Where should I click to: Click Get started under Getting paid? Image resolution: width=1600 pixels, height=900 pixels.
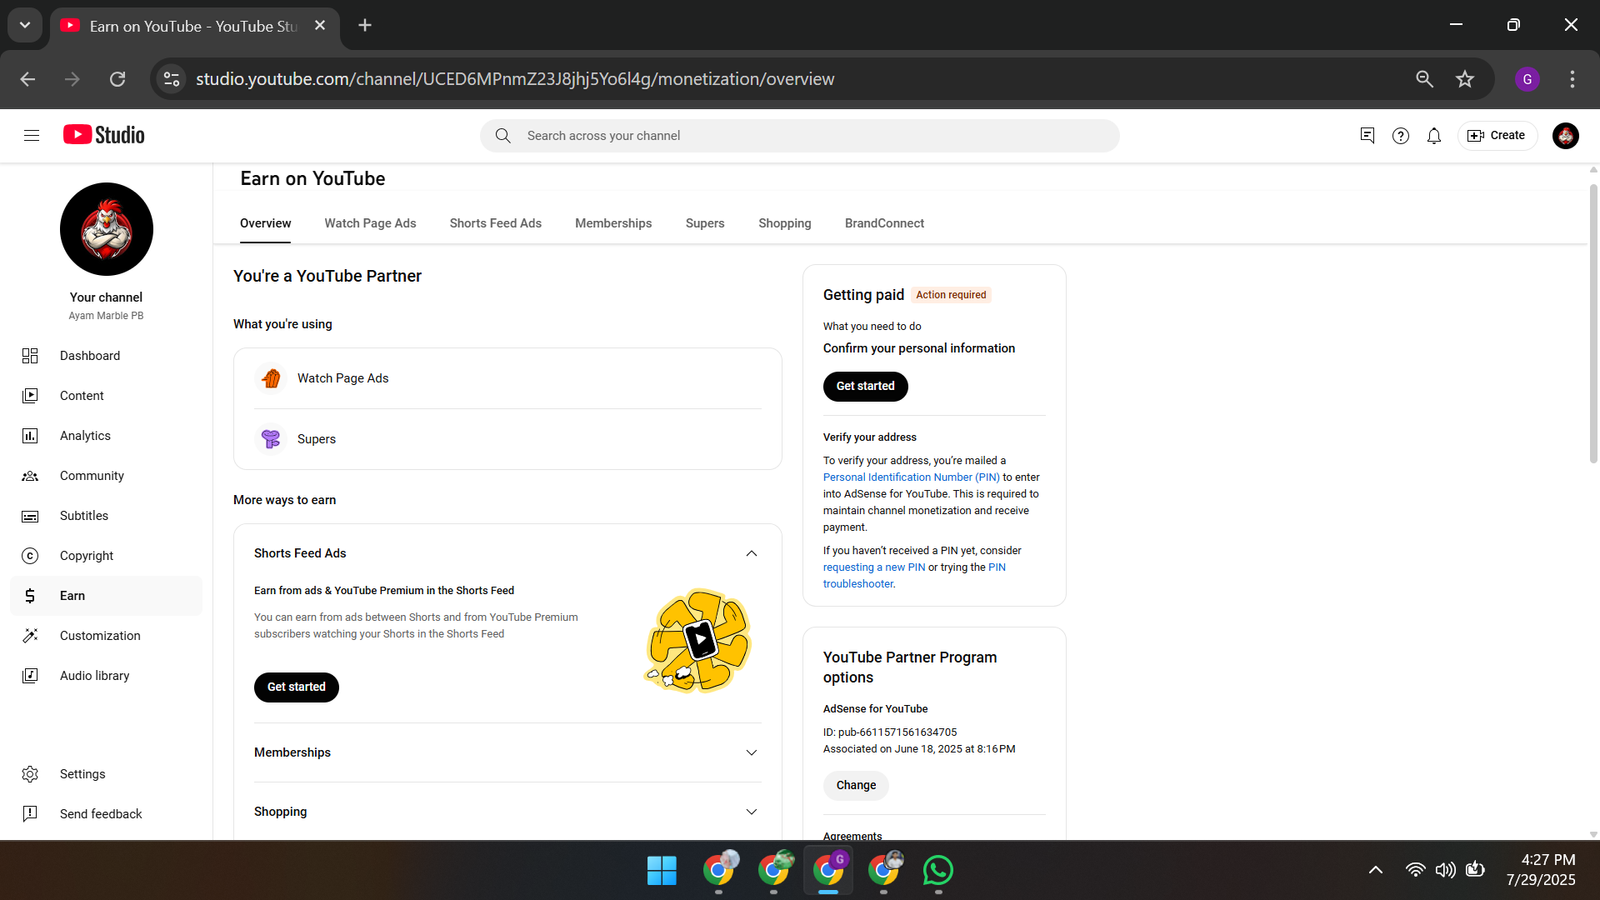click(x=865, y=386)
